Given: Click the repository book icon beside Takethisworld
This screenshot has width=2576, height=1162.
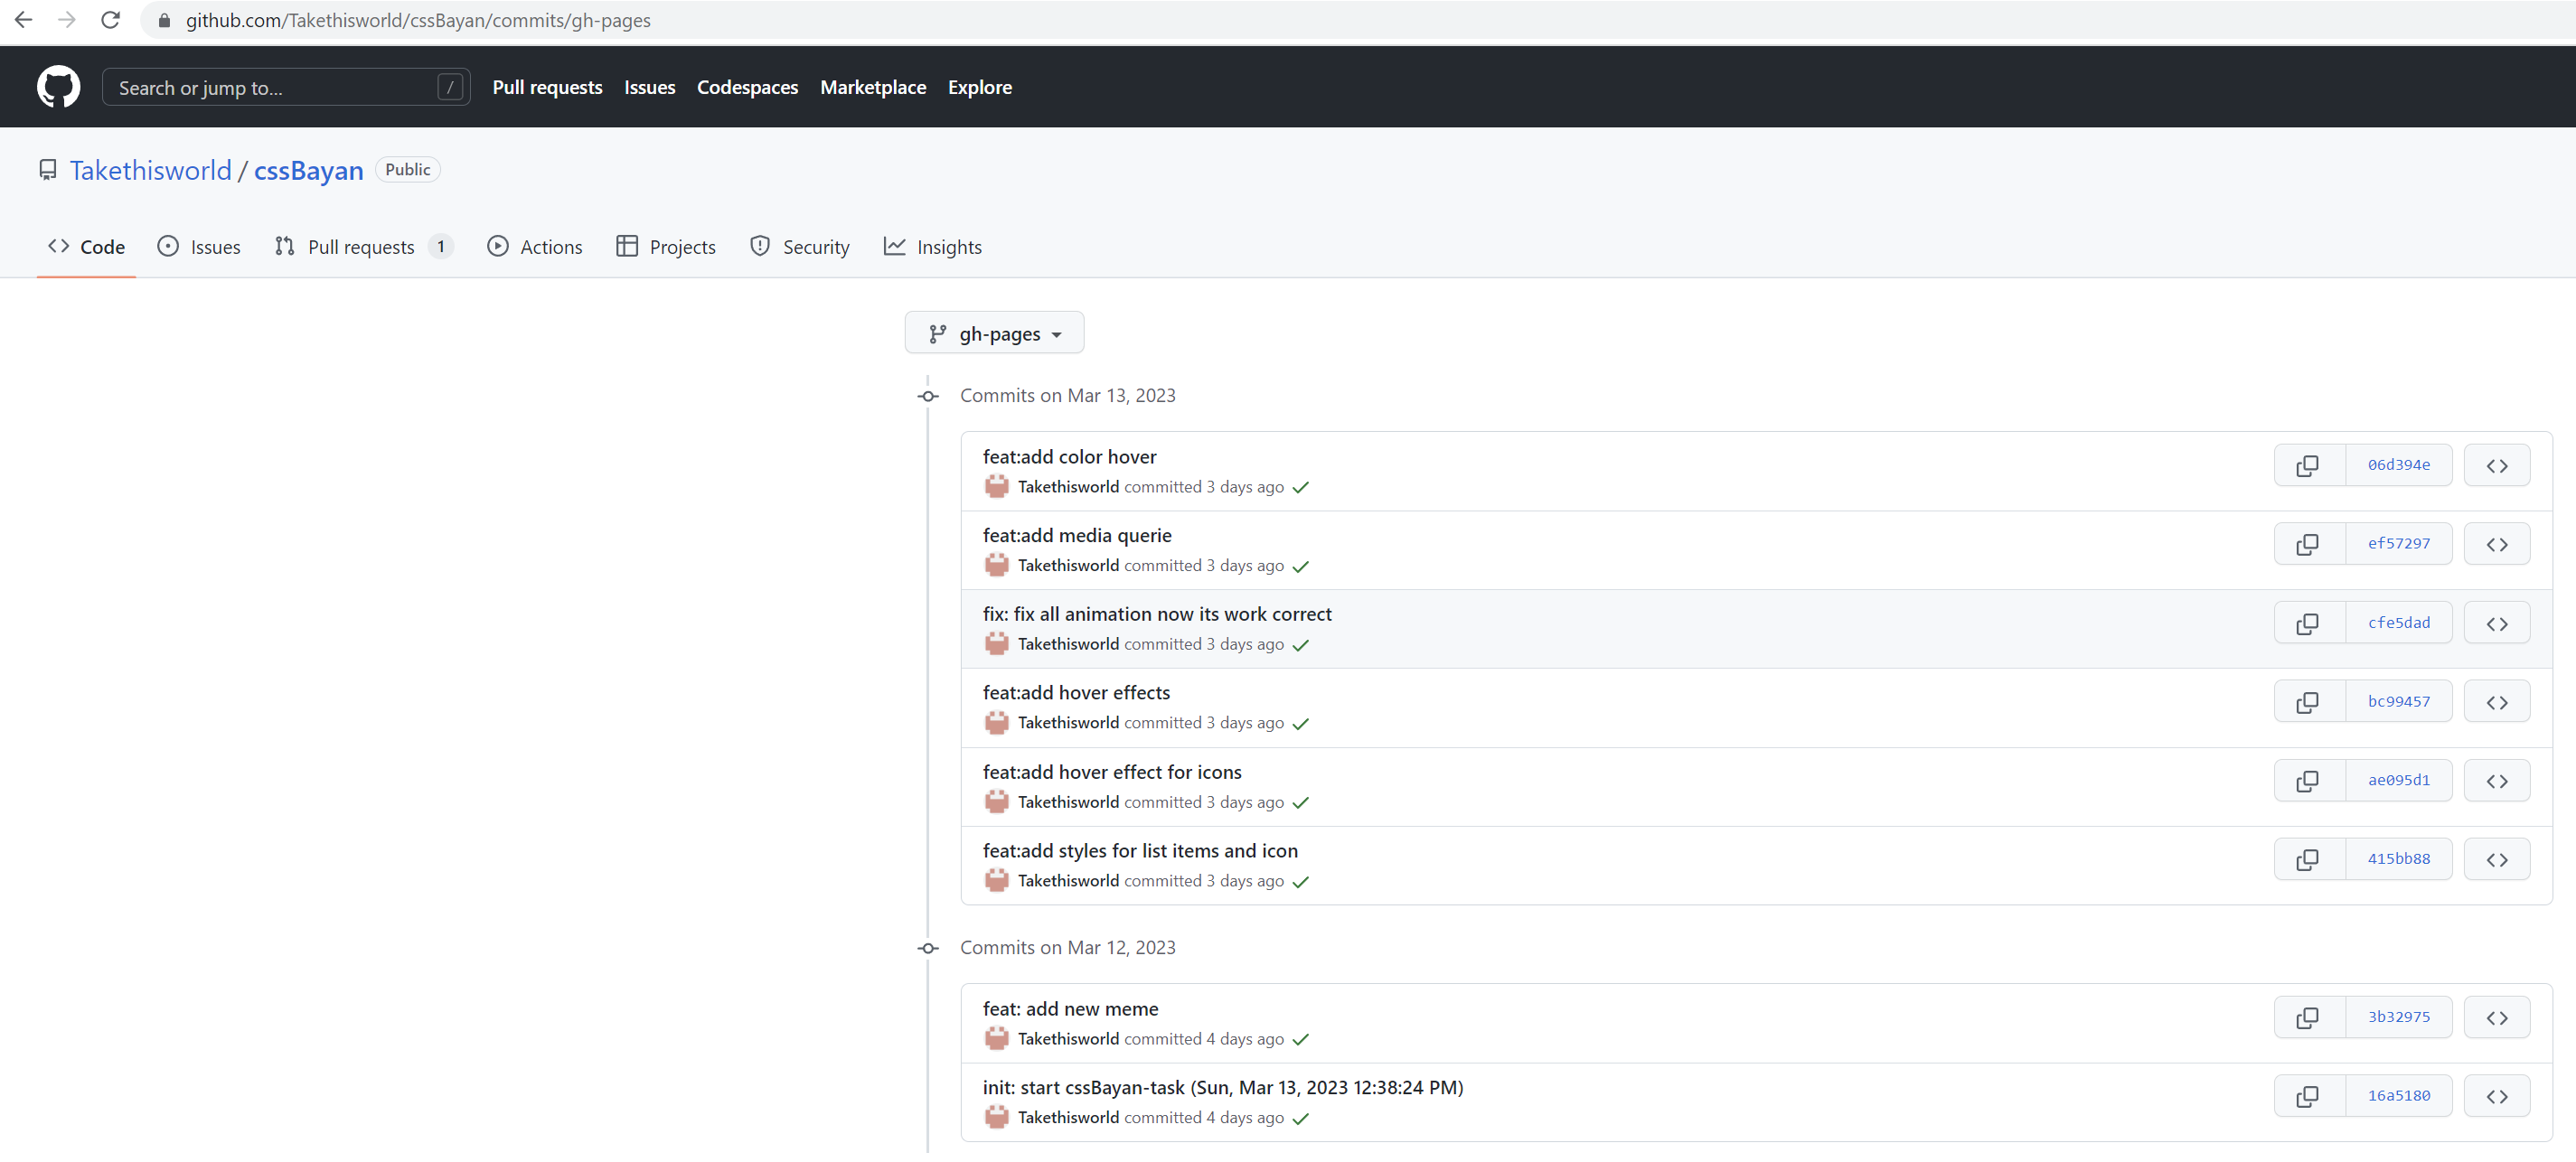Looking at the screenshot, I should 47,169.
